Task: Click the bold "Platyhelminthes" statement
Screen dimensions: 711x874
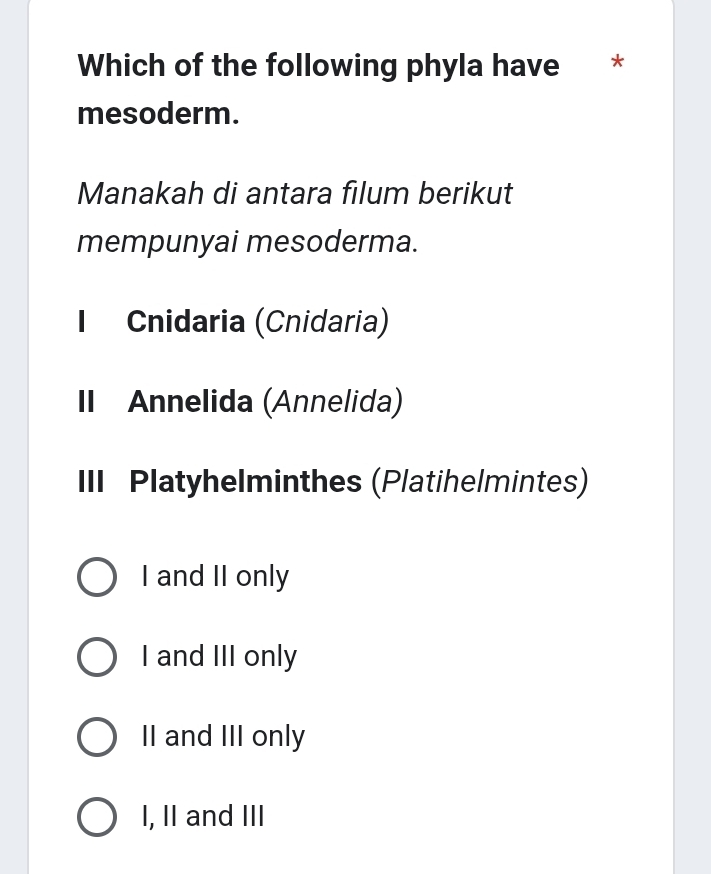Action: [x=246, y=482]
